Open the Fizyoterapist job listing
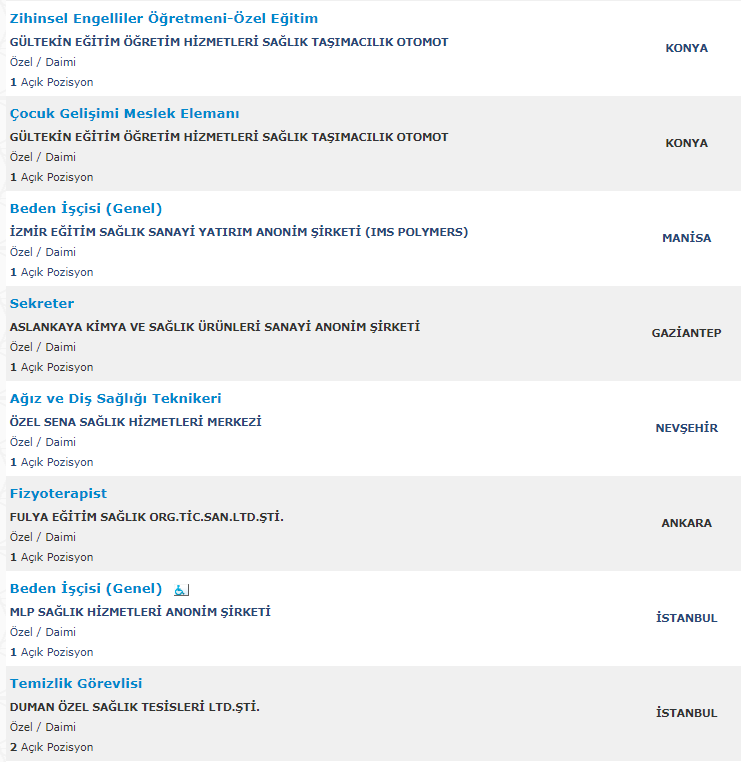Viewport: 741px width, 762px height. pyautogui.click(x=58, y=494)
